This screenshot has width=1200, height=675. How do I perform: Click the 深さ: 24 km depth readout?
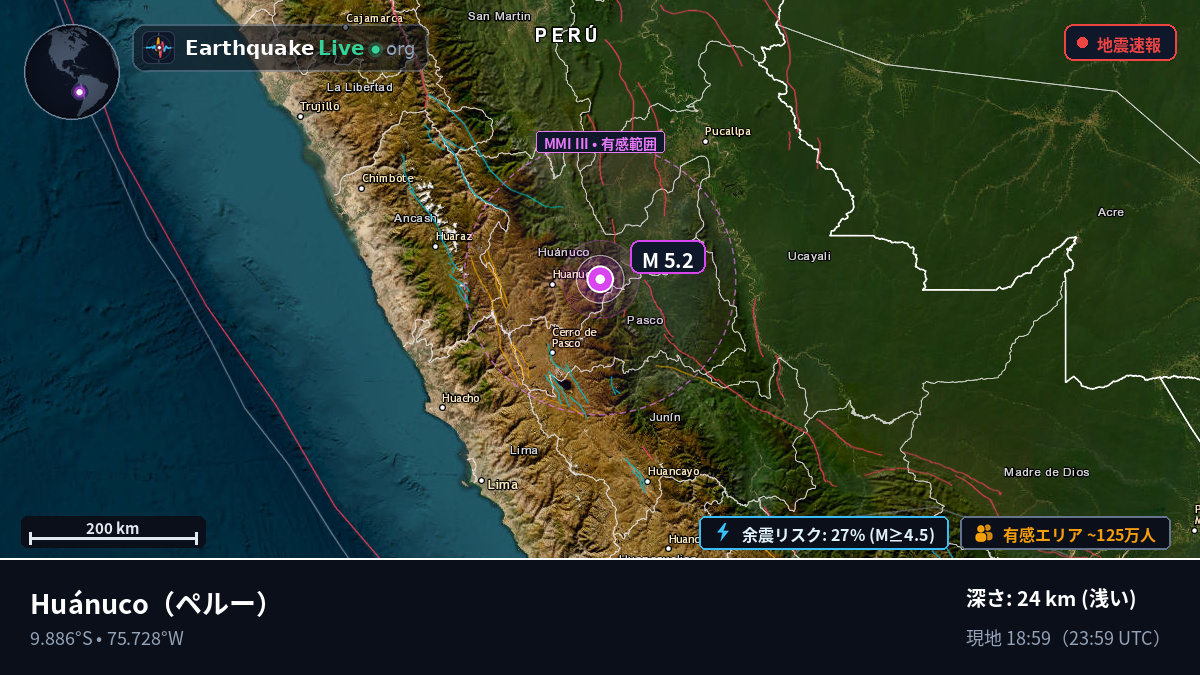1052,599
